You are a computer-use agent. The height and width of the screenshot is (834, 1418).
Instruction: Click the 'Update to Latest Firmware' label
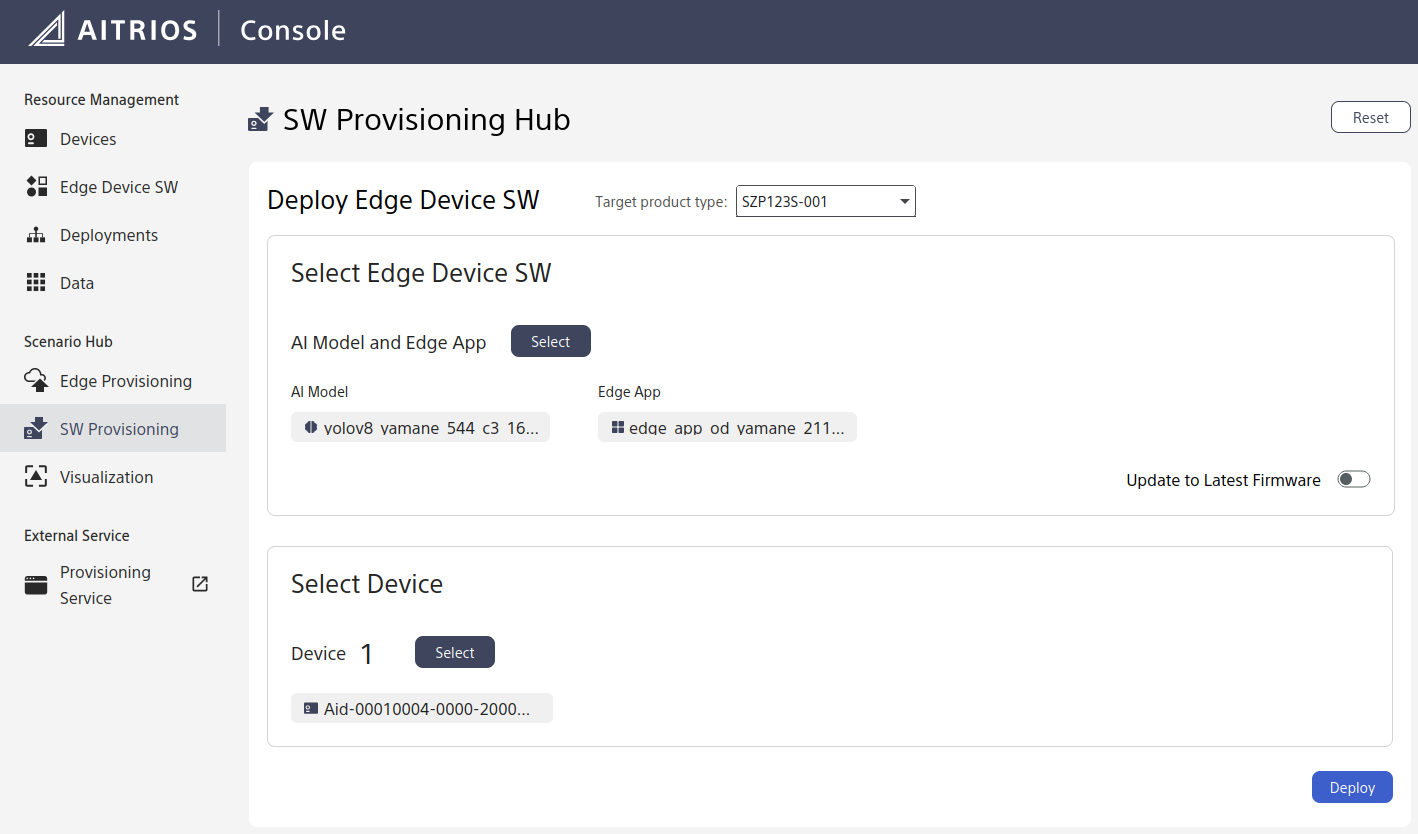click(1223, 480)
